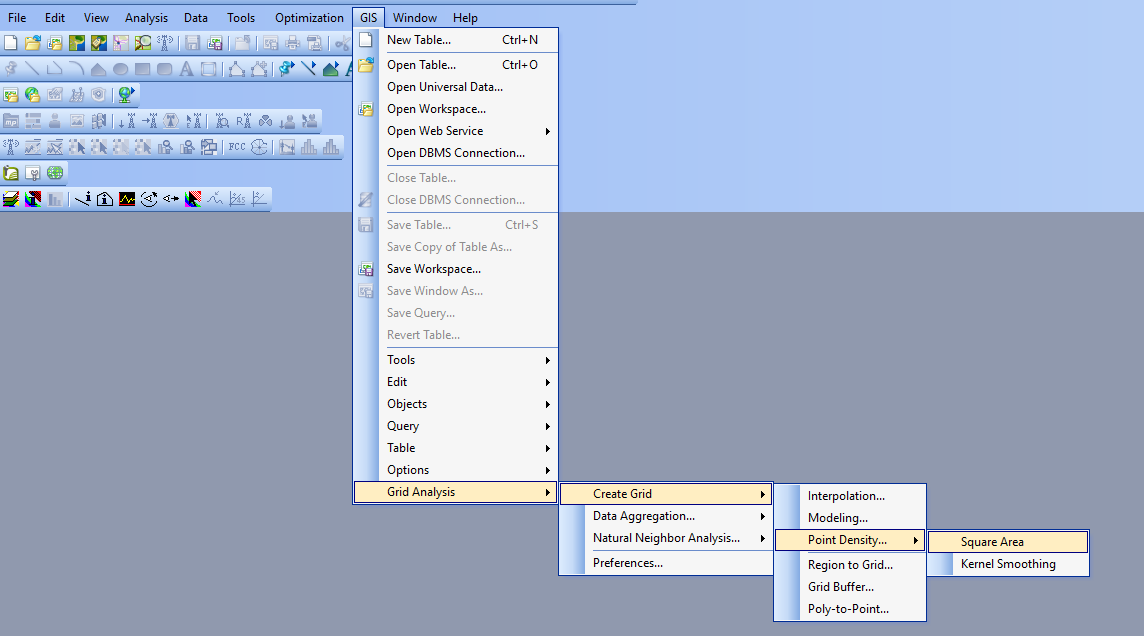1144x636 pixels.
Task: Select the antenna tower tool on the toolbar
Action: (x=164, y=43)
